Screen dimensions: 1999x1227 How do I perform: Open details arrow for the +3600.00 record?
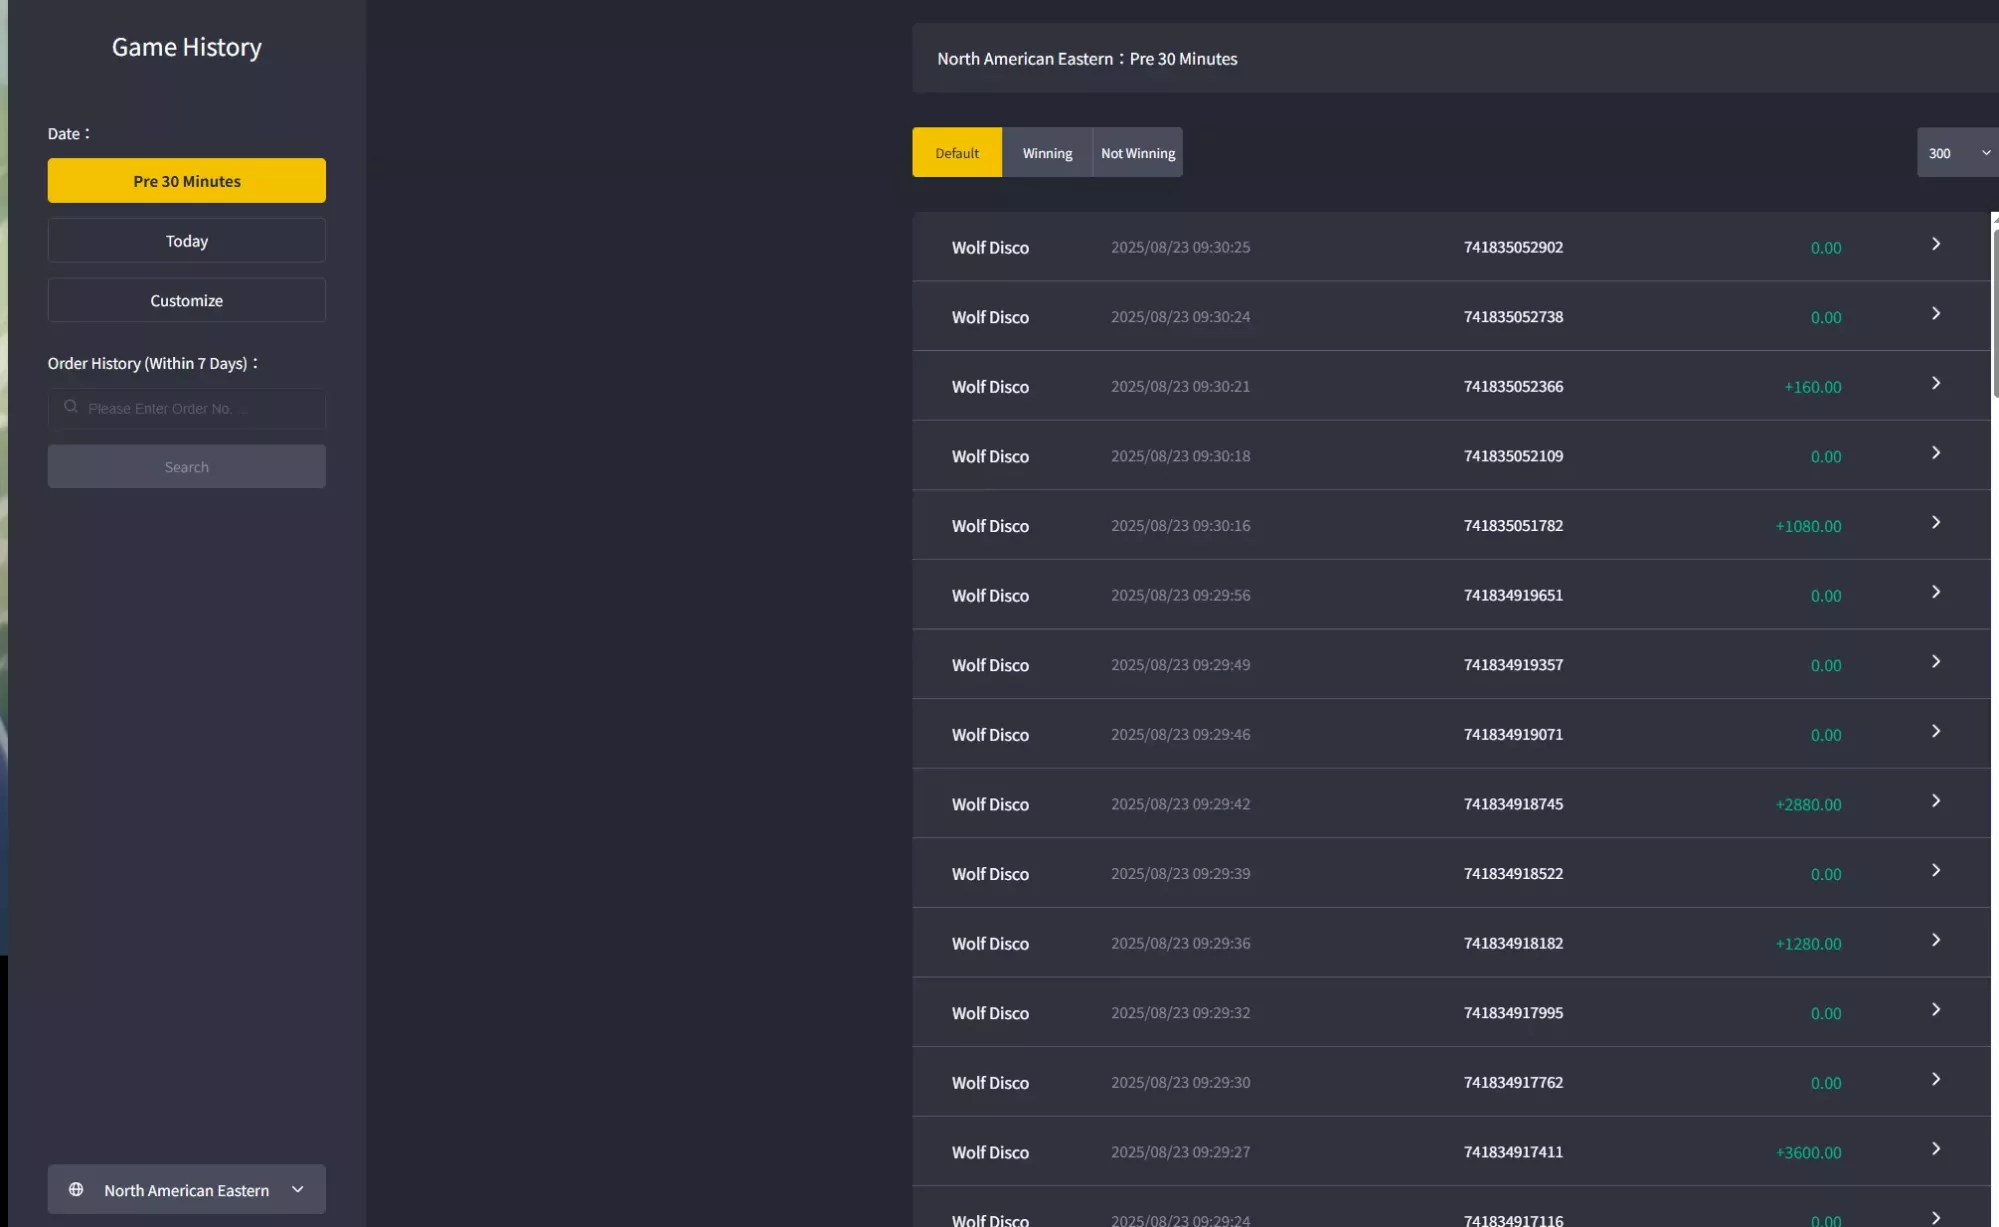[1936, 1149]
